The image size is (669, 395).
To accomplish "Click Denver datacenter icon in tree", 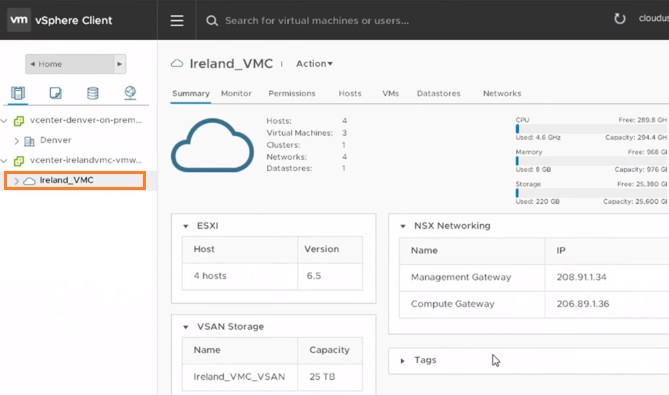I will (29, 141).
